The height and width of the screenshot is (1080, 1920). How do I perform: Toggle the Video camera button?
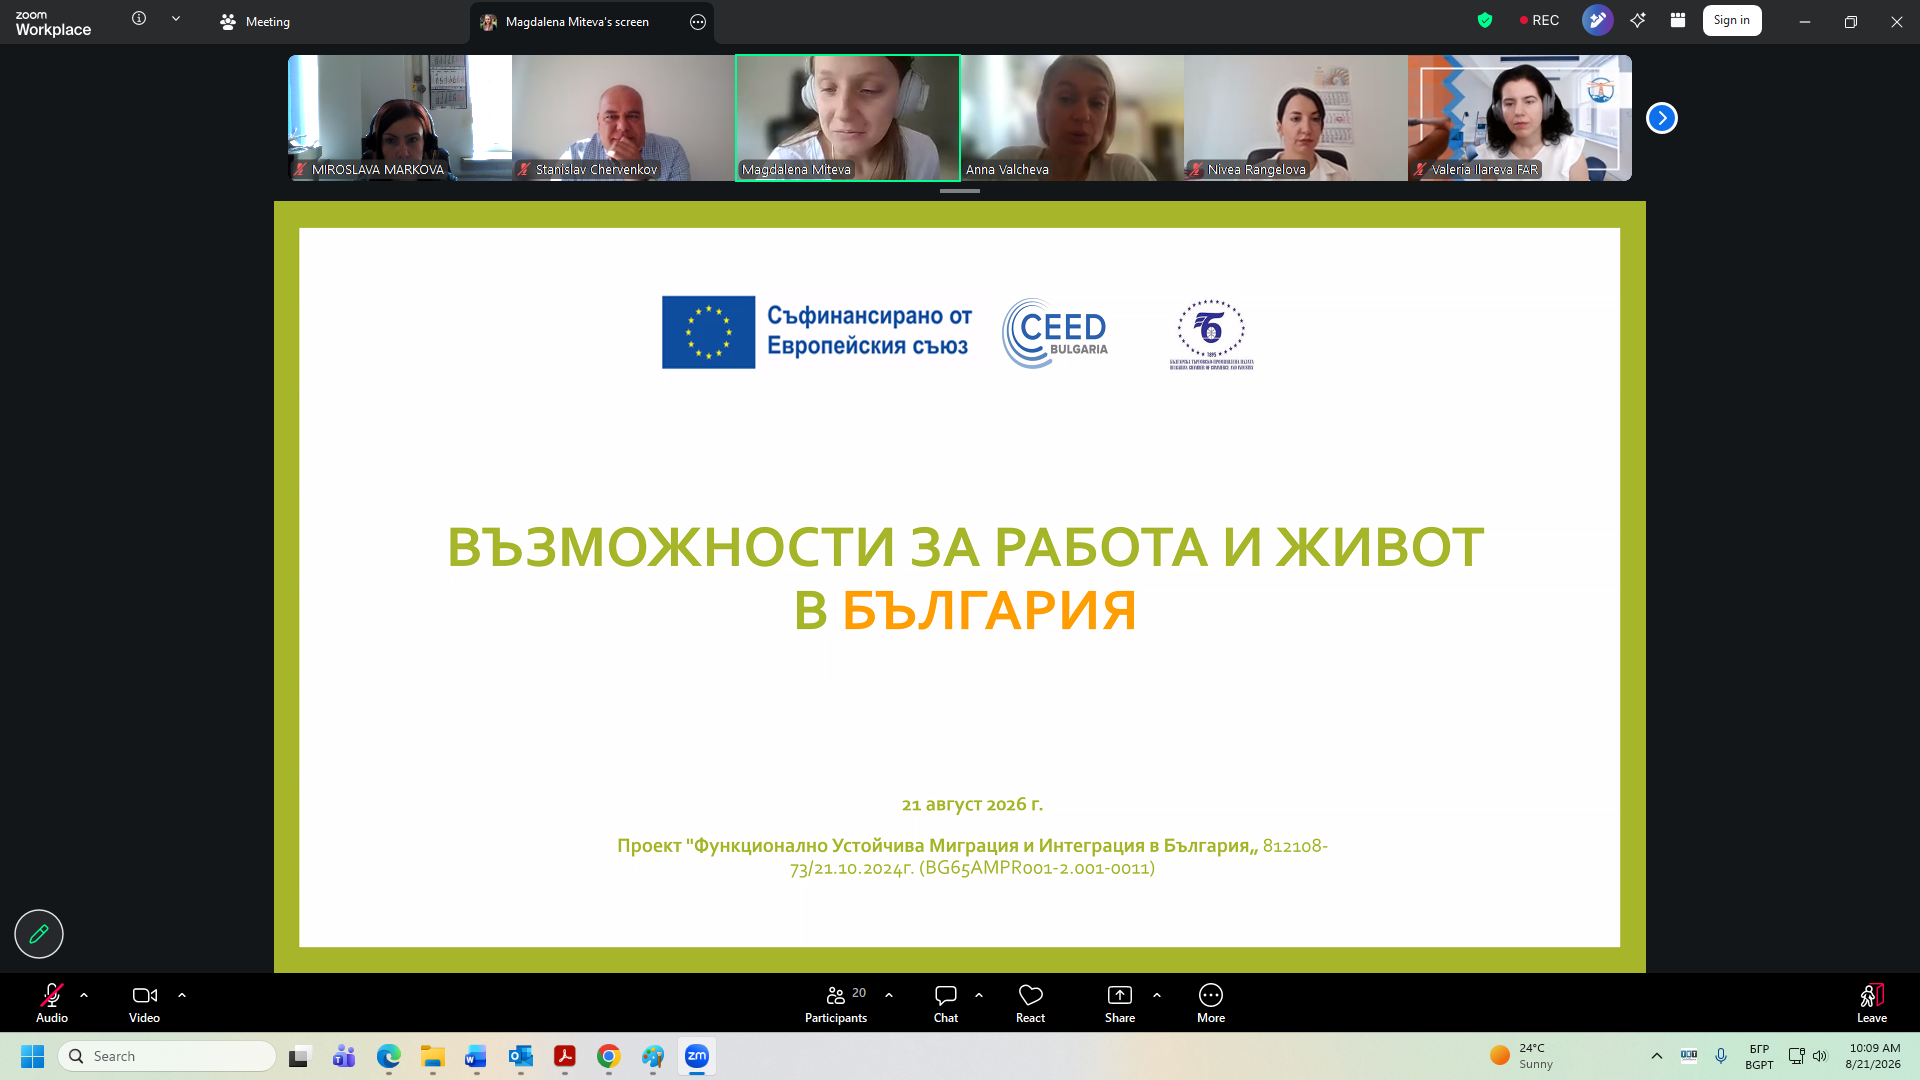pyautogui.click(x=144, y=1003)
